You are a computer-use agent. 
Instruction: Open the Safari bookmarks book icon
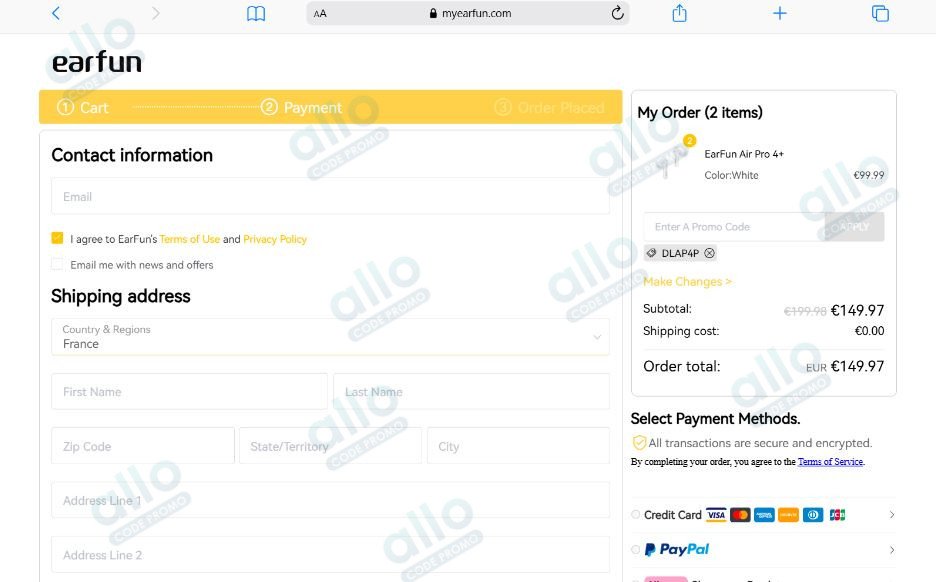coord(255,13)
